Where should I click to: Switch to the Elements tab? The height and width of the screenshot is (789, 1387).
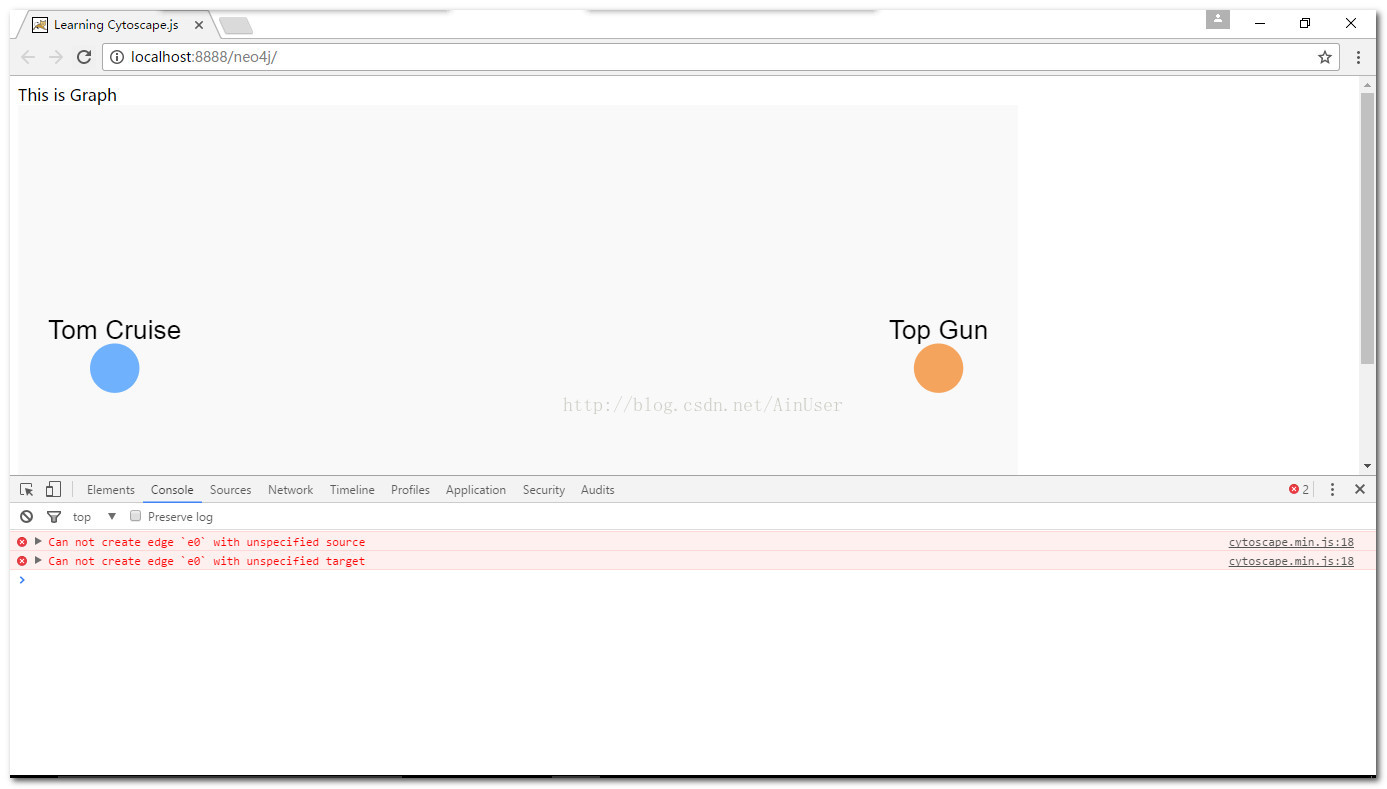pyautogui.click(x=110, y=490)
